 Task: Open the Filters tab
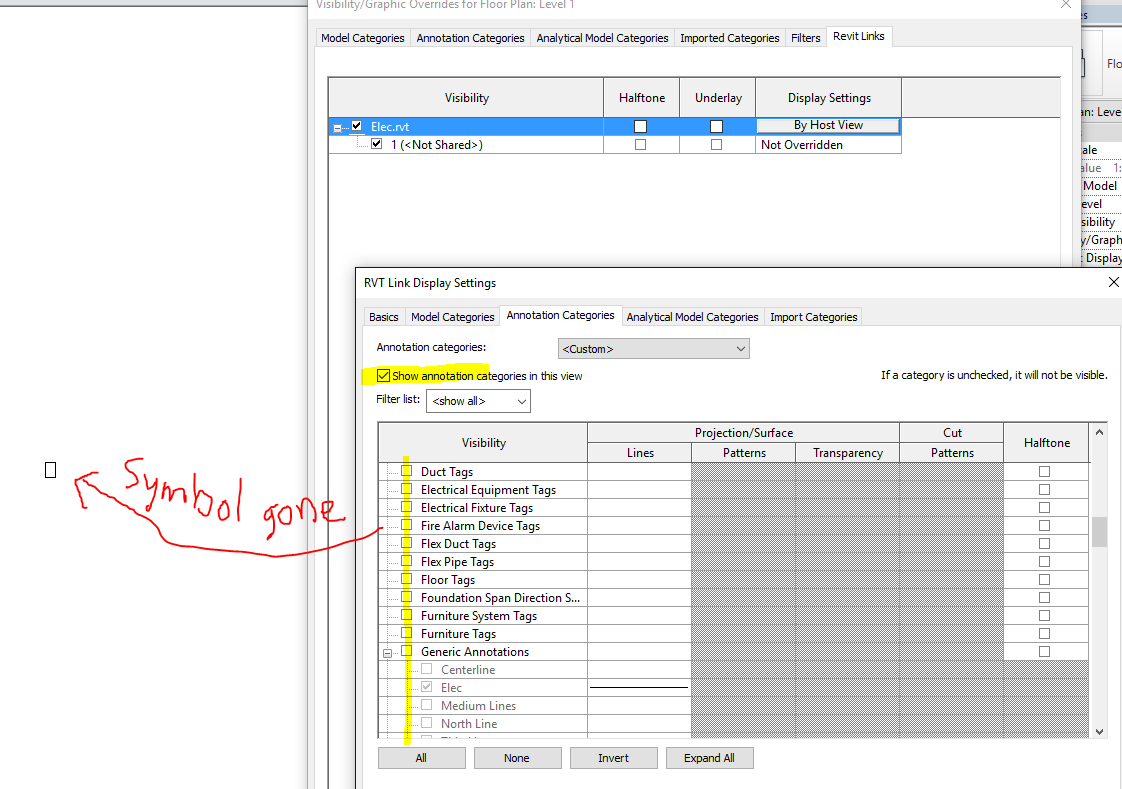point(805,37)
